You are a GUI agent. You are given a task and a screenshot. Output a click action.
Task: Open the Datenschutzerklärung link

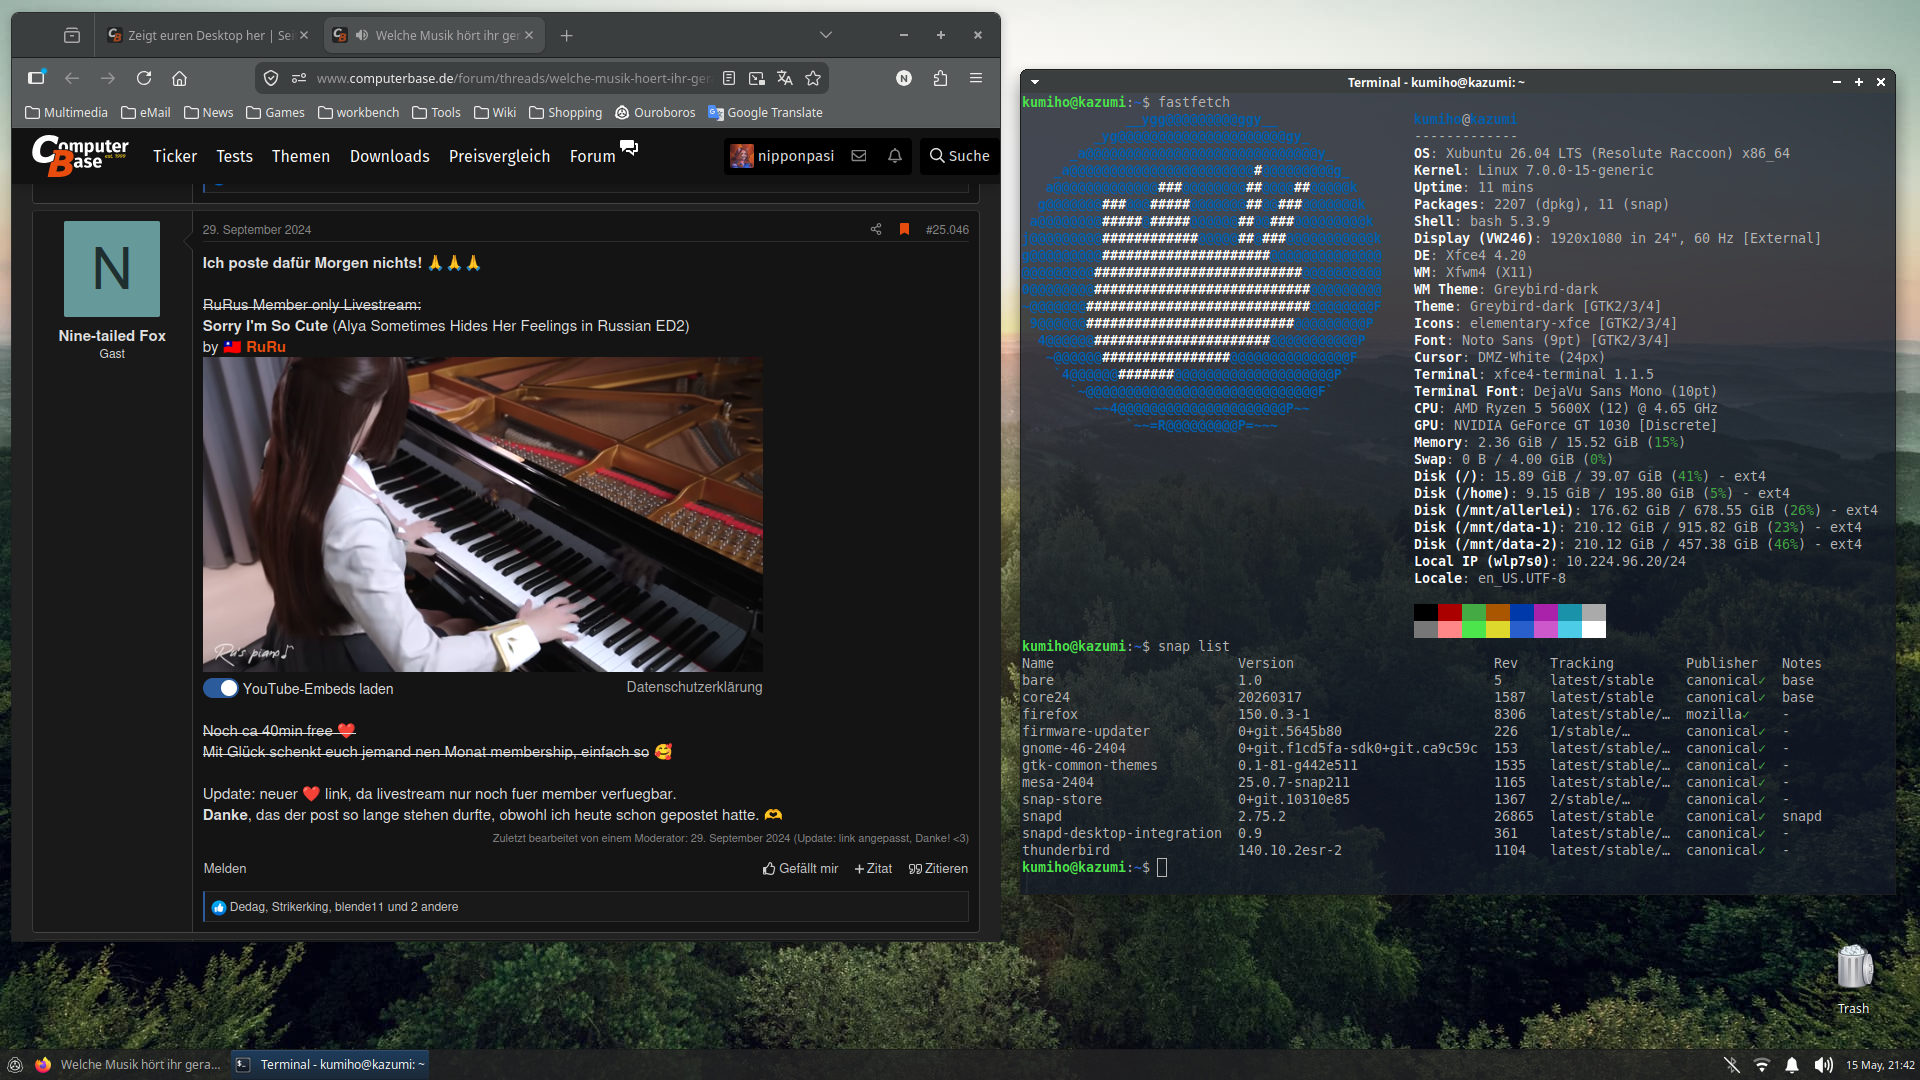694,687
